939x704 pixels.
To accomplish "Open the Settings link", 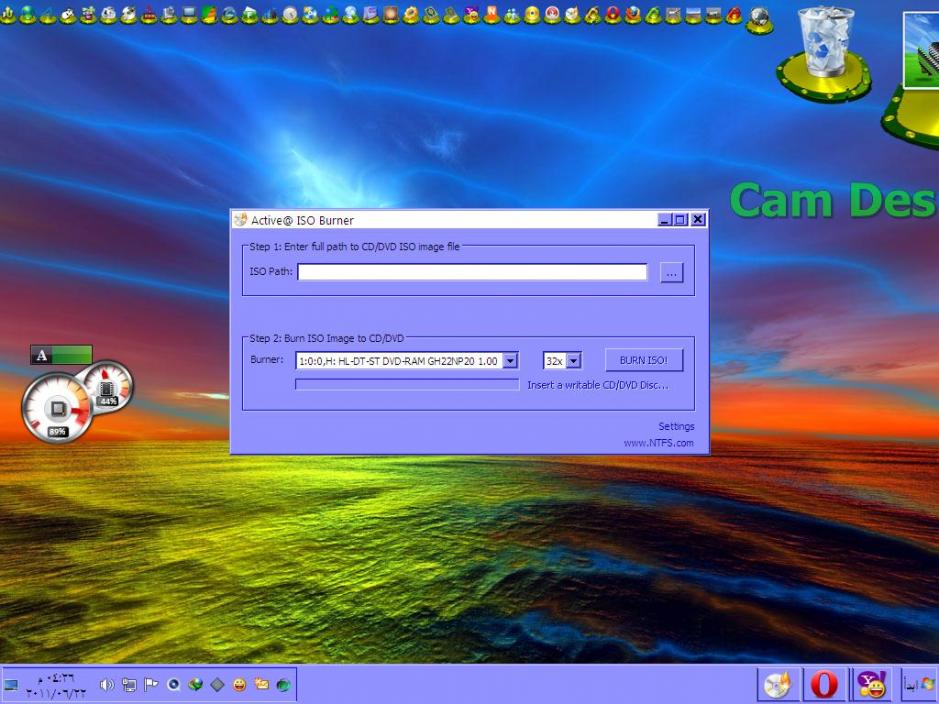I will pos(676,427).
